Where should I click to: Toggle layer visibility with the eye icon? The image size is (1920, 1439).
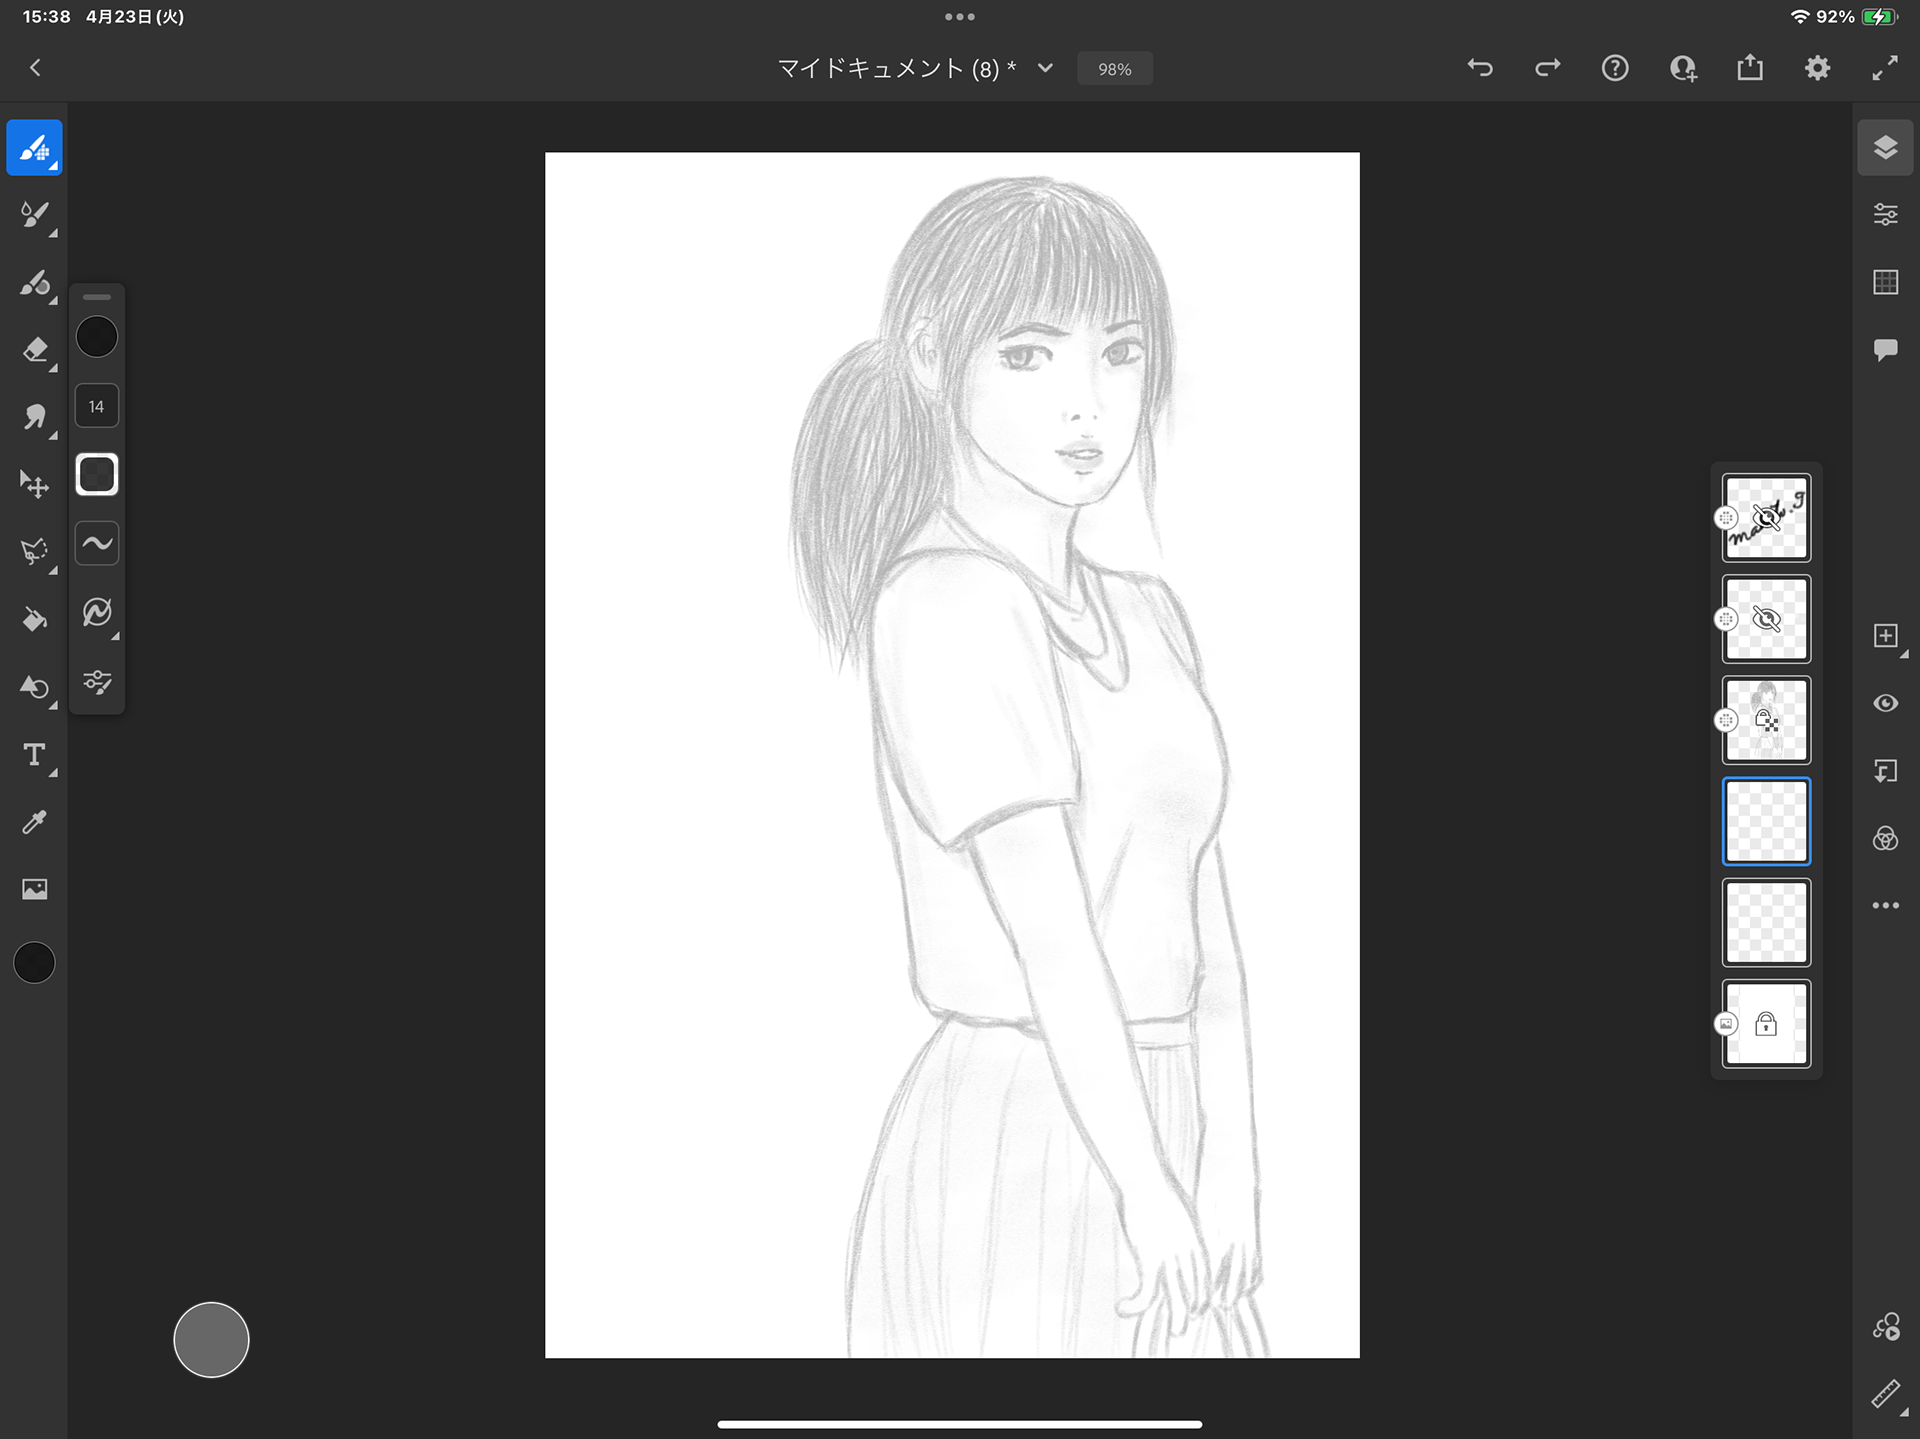click(1885, 703)
